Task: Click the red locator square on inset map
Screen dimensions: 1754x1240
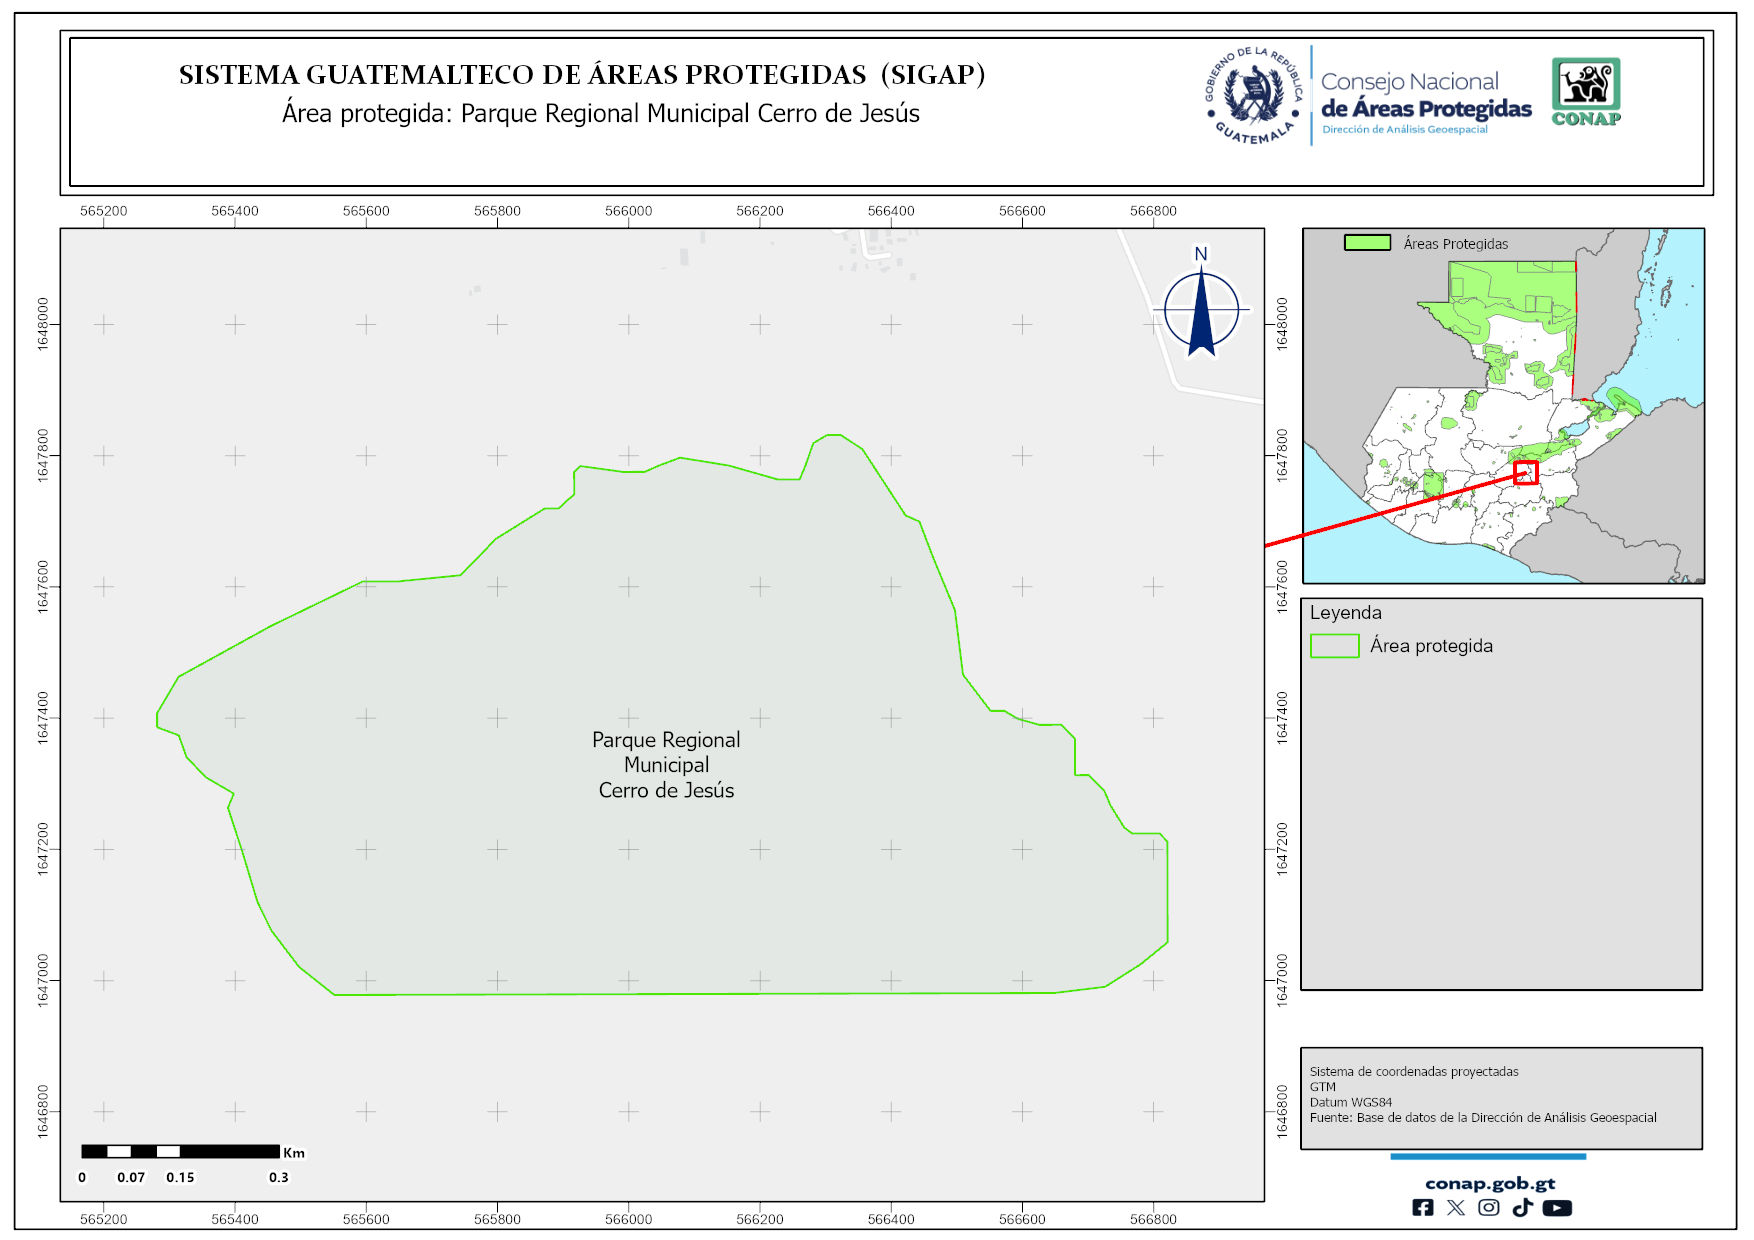Action: point(1525,472)
